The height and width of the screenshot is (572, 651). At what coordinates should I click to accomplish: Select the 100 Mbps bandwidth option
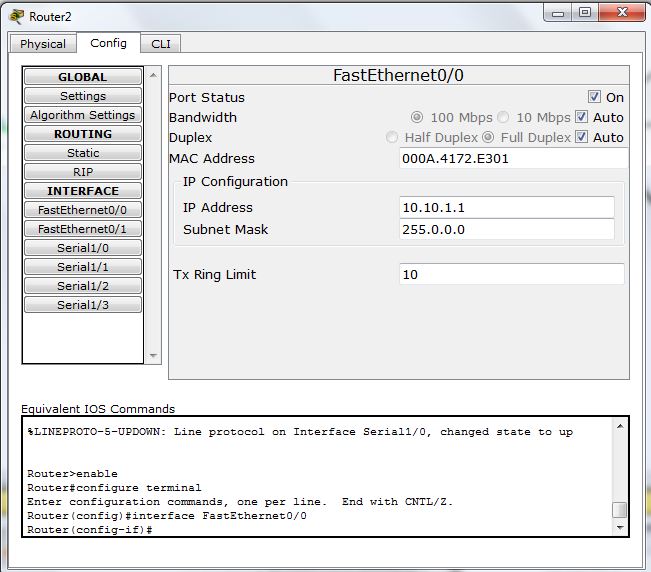417,117
